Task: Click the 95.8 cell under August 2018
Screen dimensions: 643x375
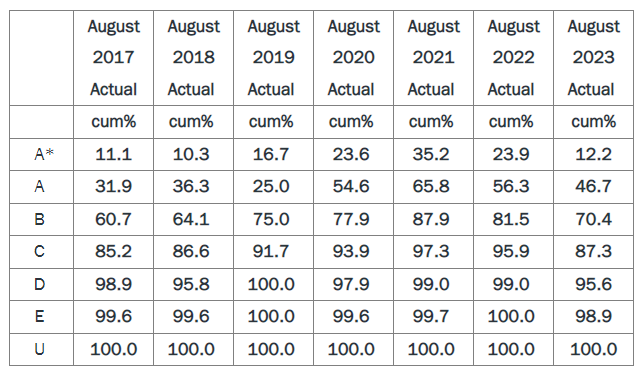Action: 191,284
